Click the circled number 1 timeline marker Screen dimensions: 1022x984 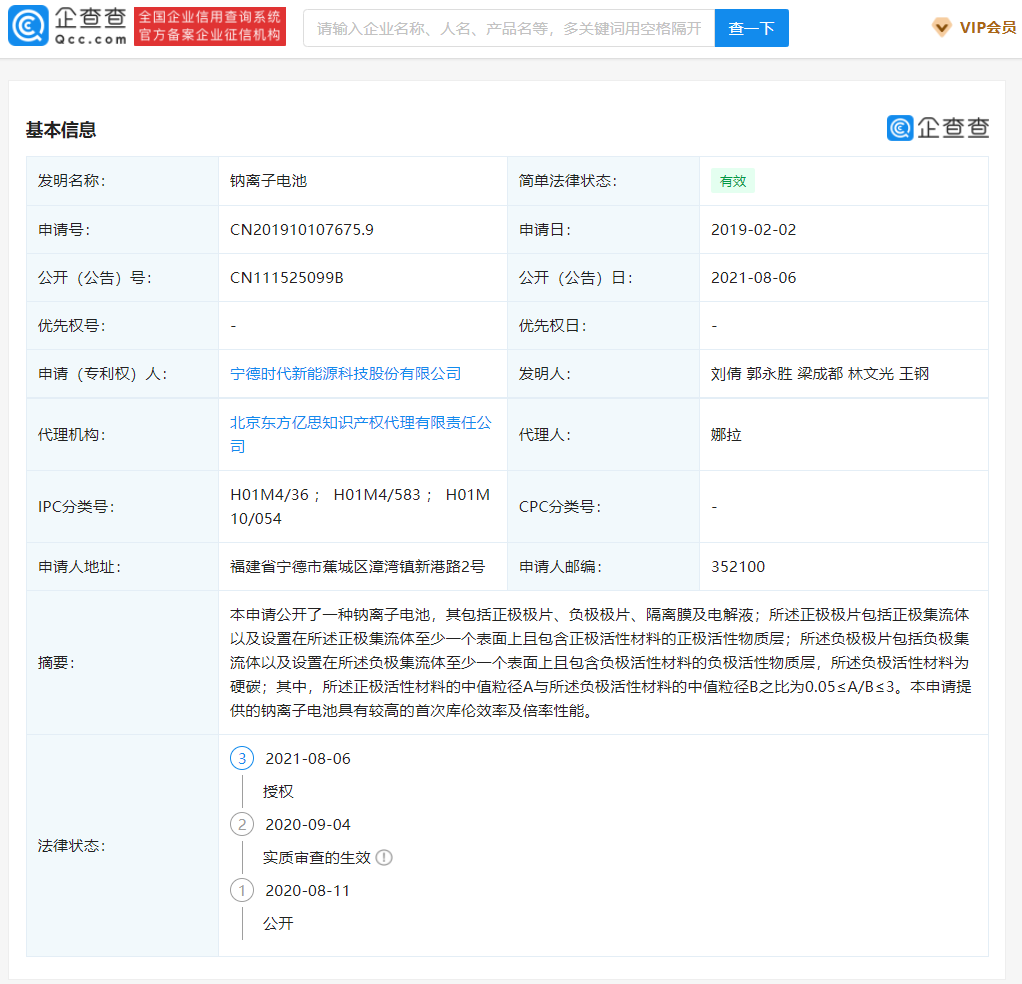coord(241,890)
